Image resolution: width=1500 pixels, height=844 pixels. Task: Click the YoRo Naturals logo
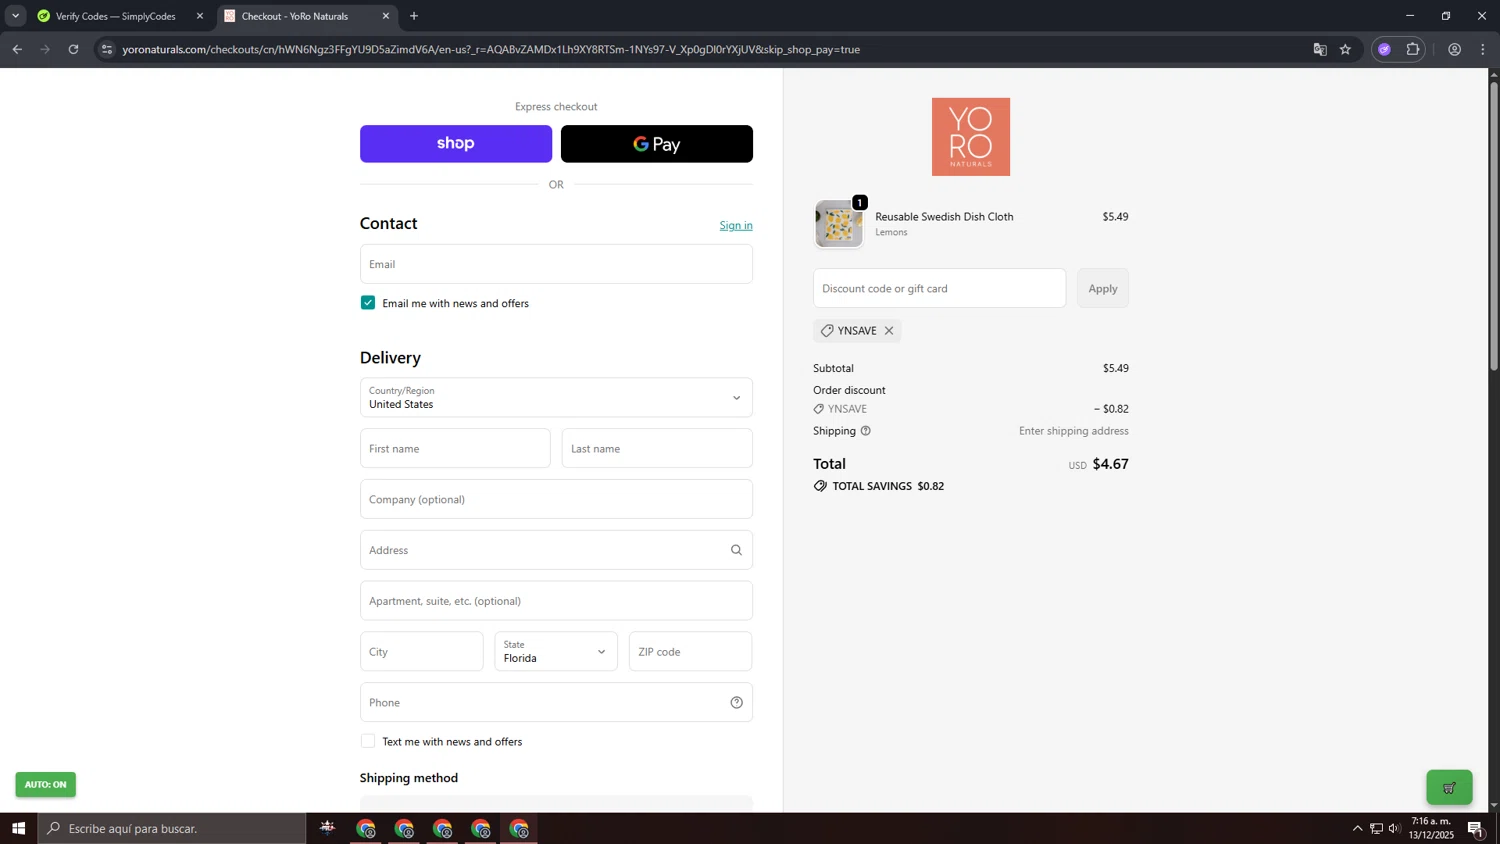pos(971,137)
